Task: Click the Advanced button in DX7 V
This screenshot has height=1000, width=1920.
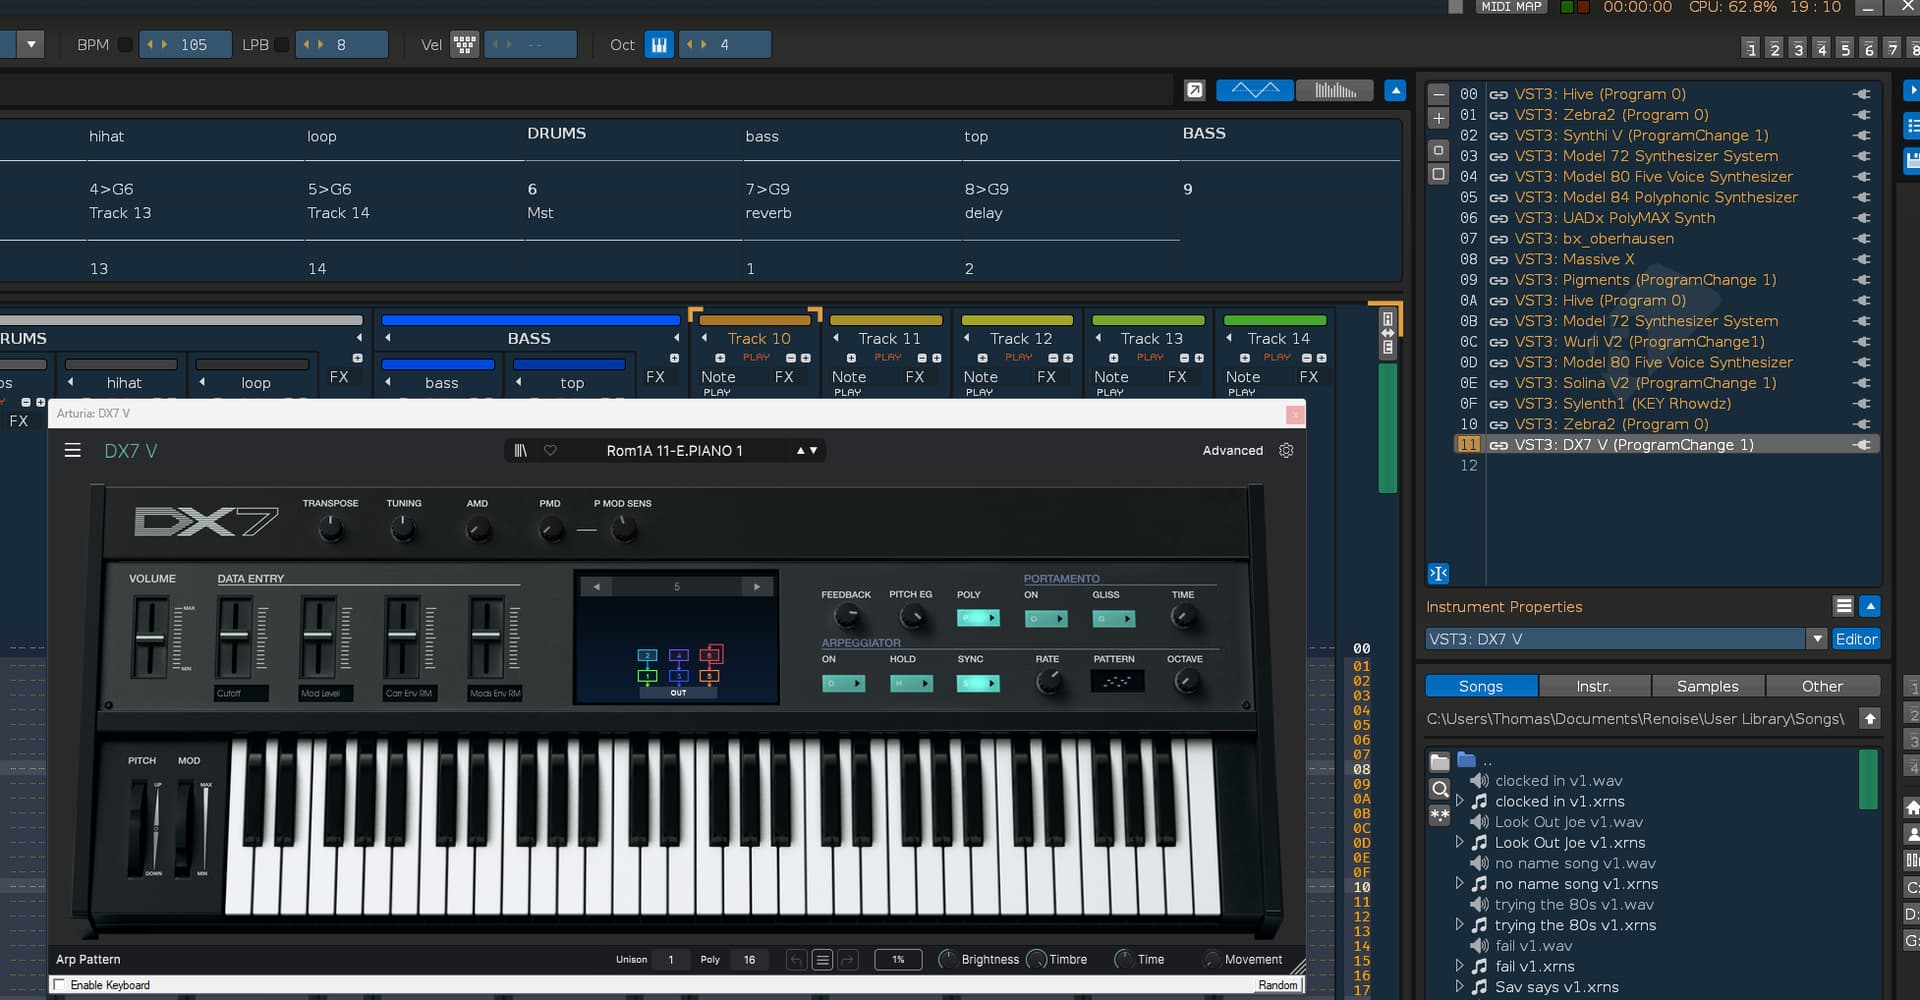Action: point(1232,451)
